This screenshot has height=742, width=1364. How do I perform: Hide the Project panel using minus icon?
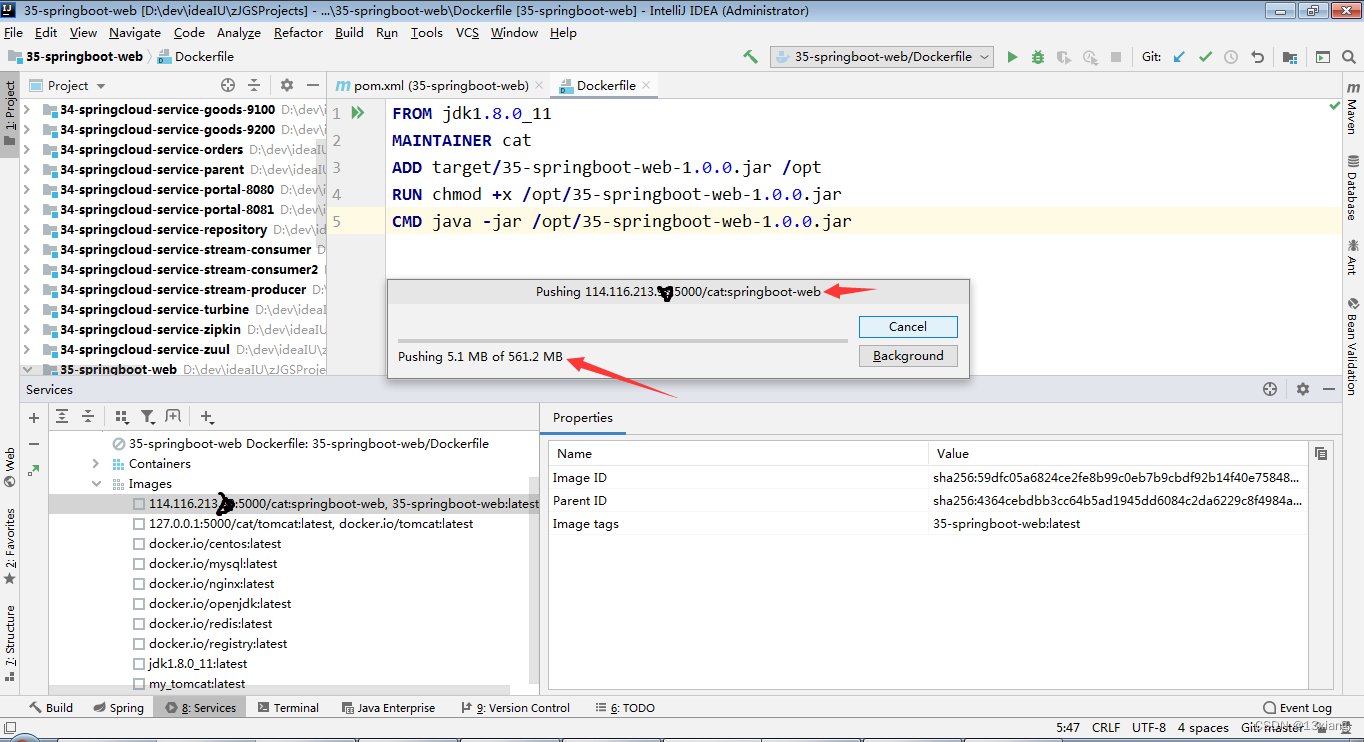pos(313,85)
